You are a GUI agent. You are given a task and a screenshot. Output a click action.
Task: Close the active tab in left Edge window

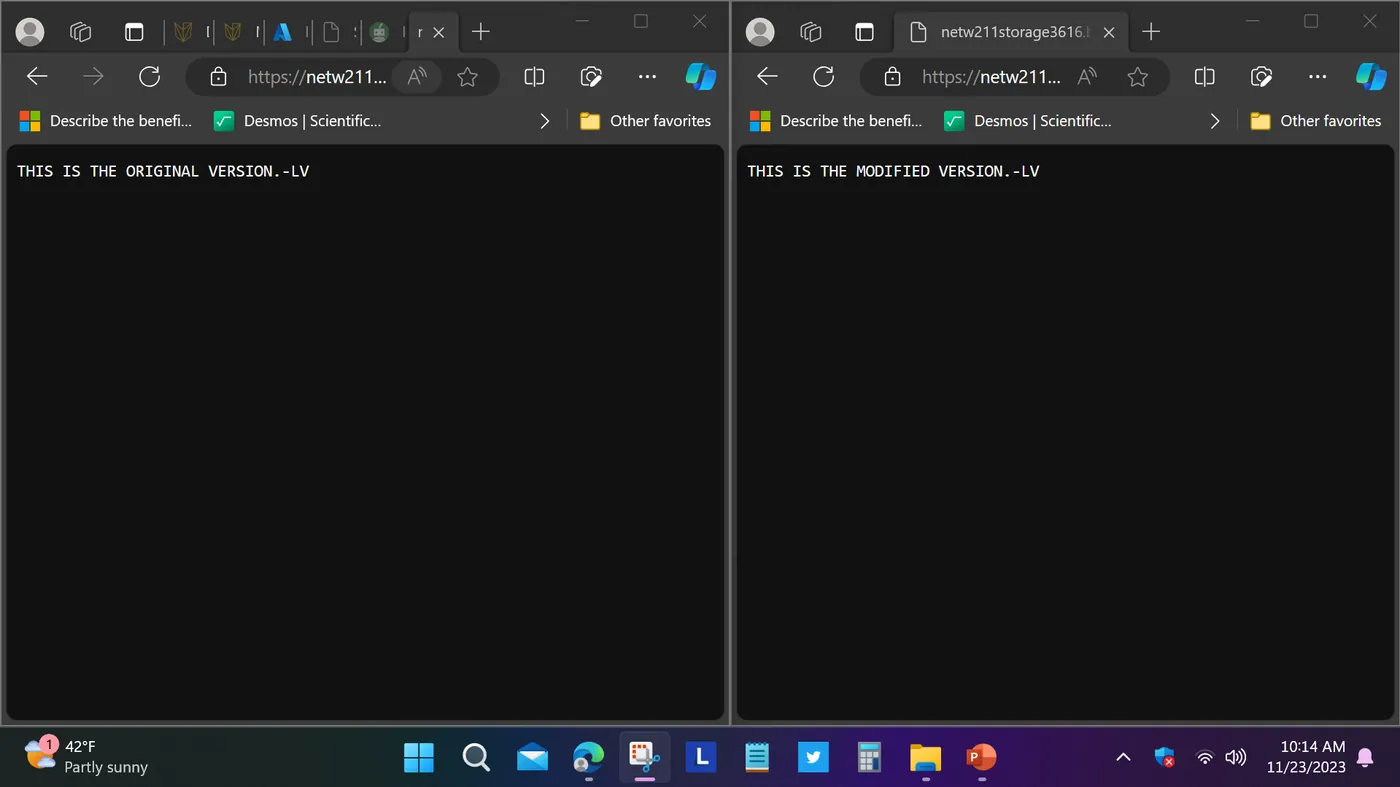pos(438,32)
